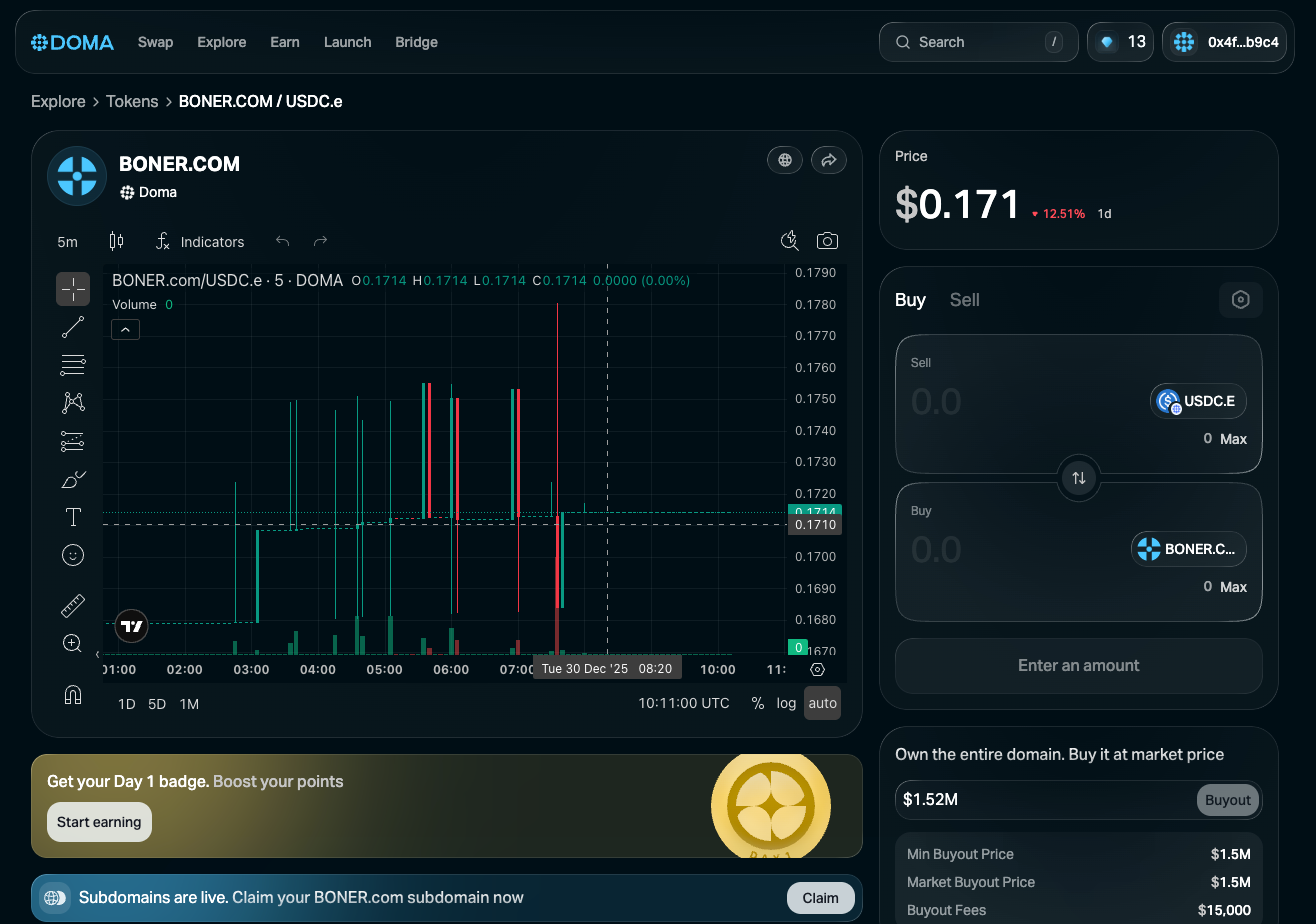Open swap settings hexagon icon
This screenshot has width=1316, height=924.
tap(1240, 300)
